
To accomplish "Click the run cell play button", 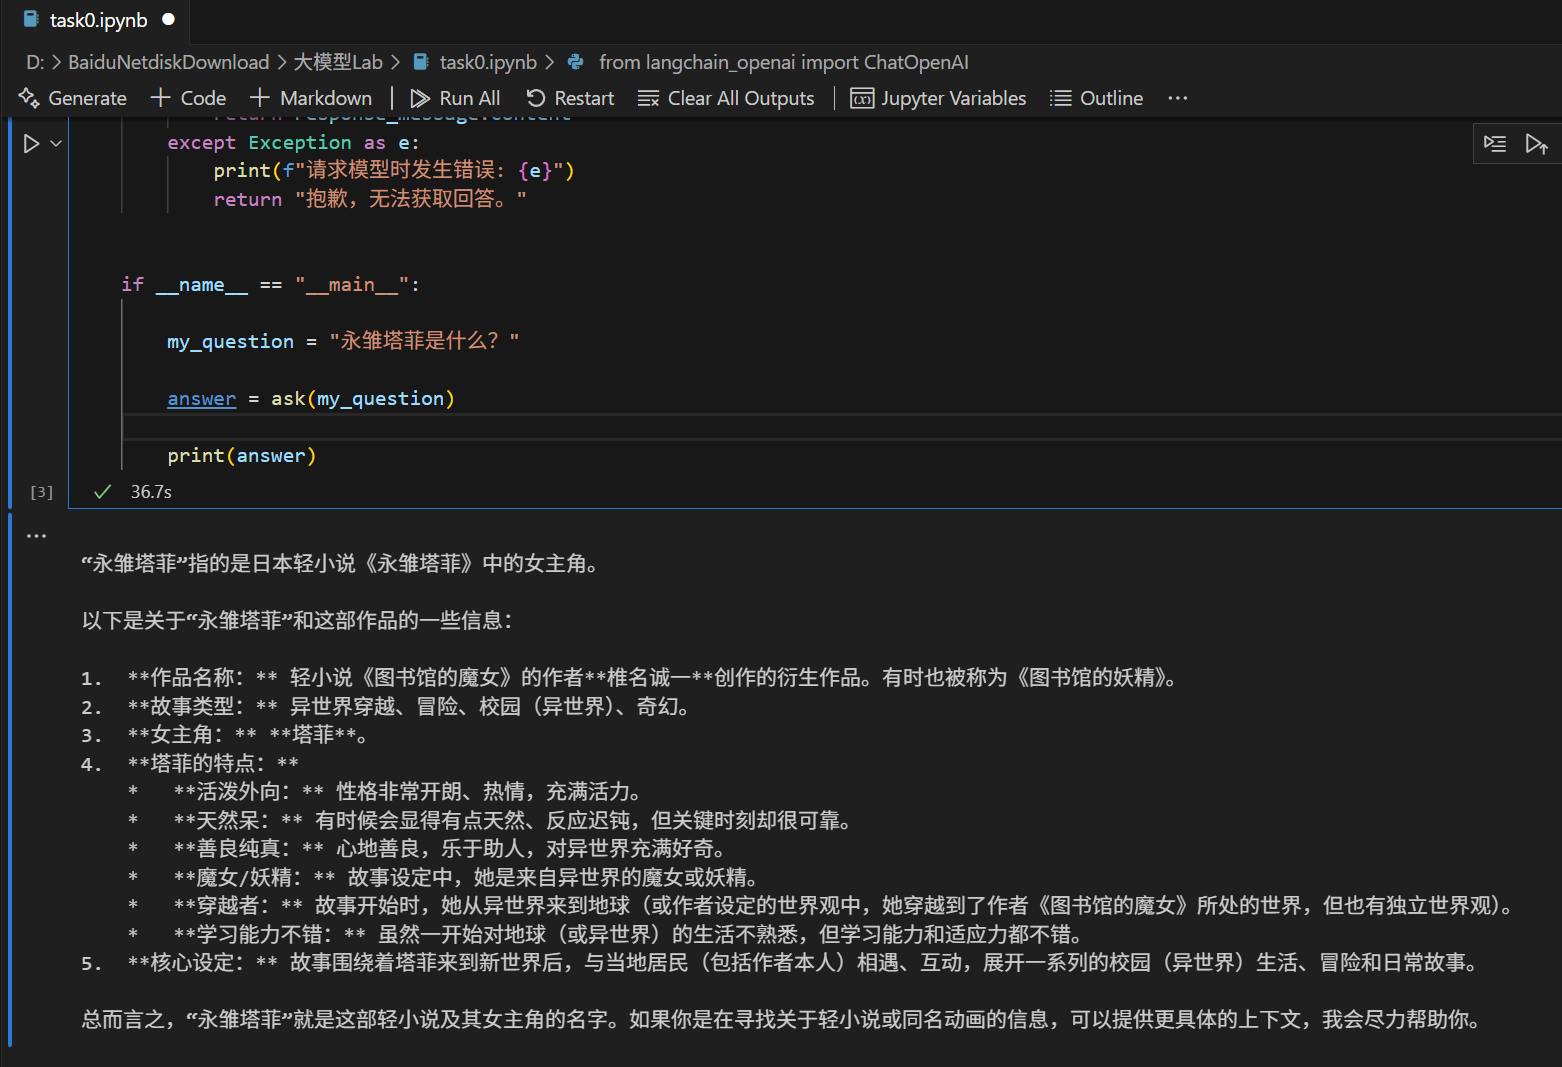I will click(x=30, y=143).
